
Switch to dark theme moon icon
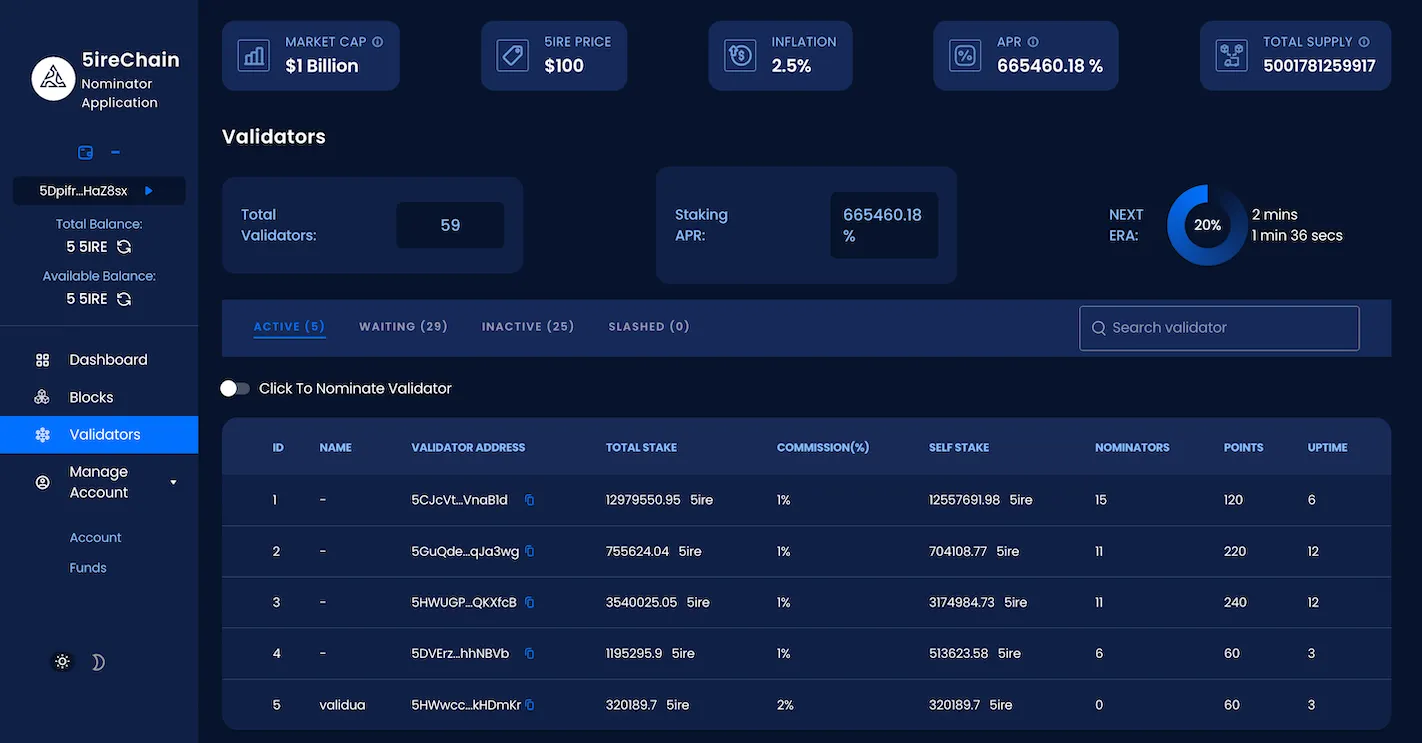pos(98,662)
